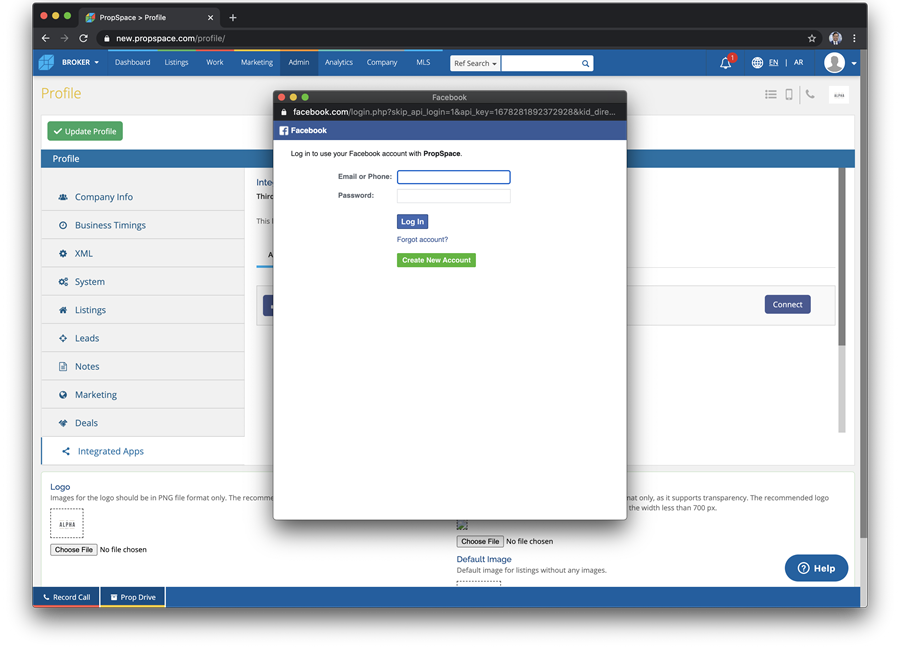Open Chrome three-dot menu
Viewport: 900px width, 651px height.
tap(854, 38)
